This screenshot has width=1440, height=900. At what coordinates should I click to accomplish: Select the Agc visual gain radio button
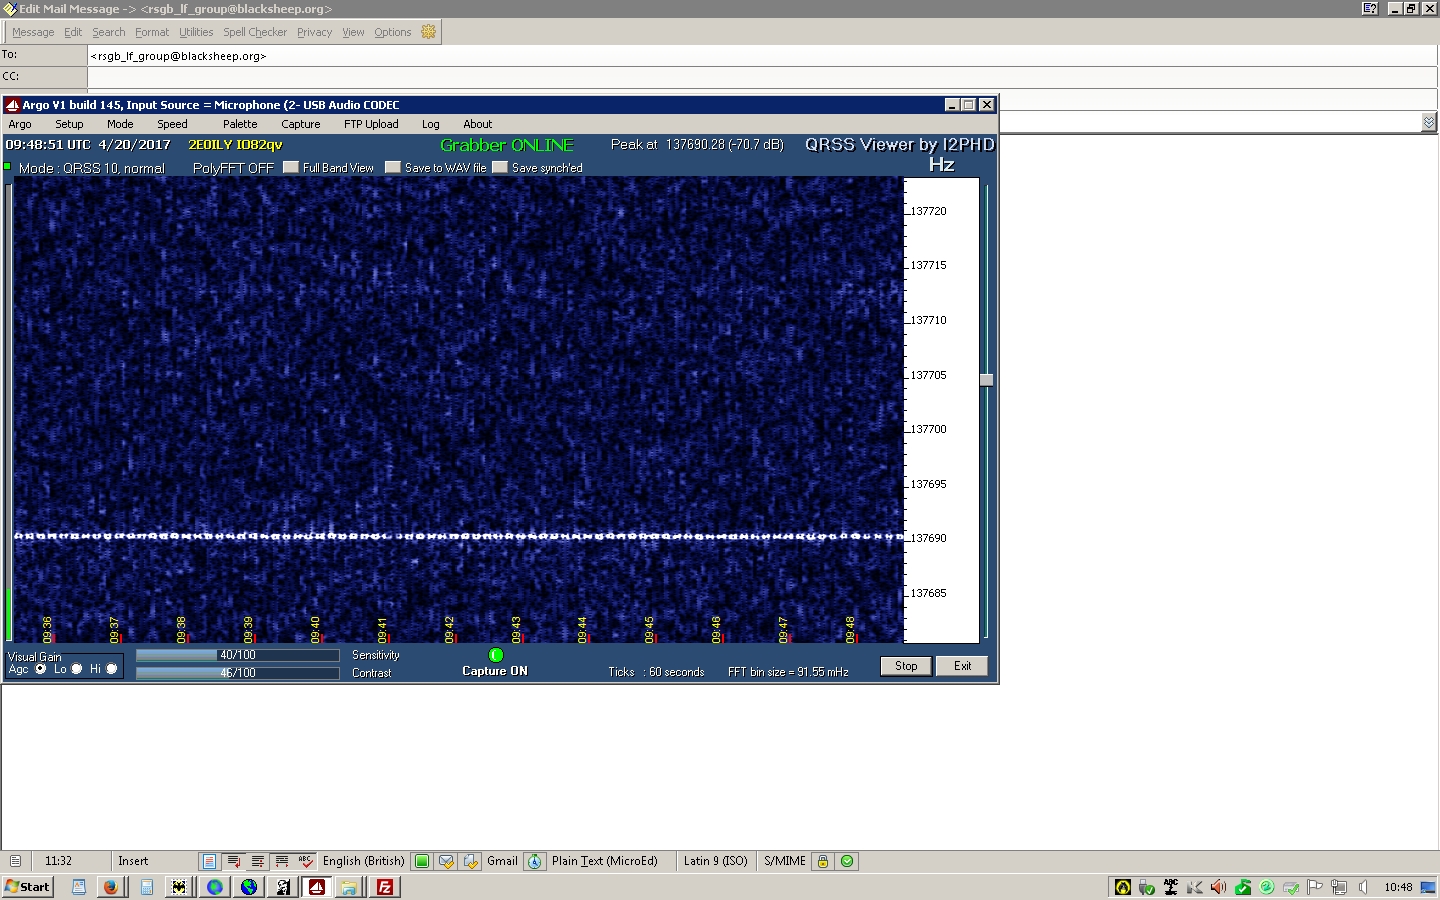pos(41,669)
